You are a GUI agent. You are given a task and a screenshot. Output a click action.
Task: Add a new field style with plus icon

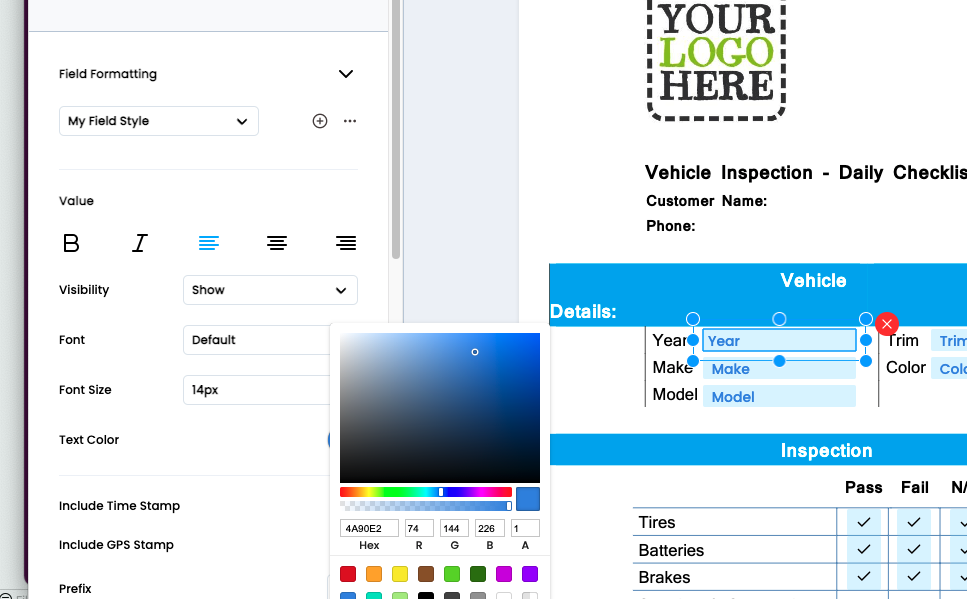(x=320, y=121)
